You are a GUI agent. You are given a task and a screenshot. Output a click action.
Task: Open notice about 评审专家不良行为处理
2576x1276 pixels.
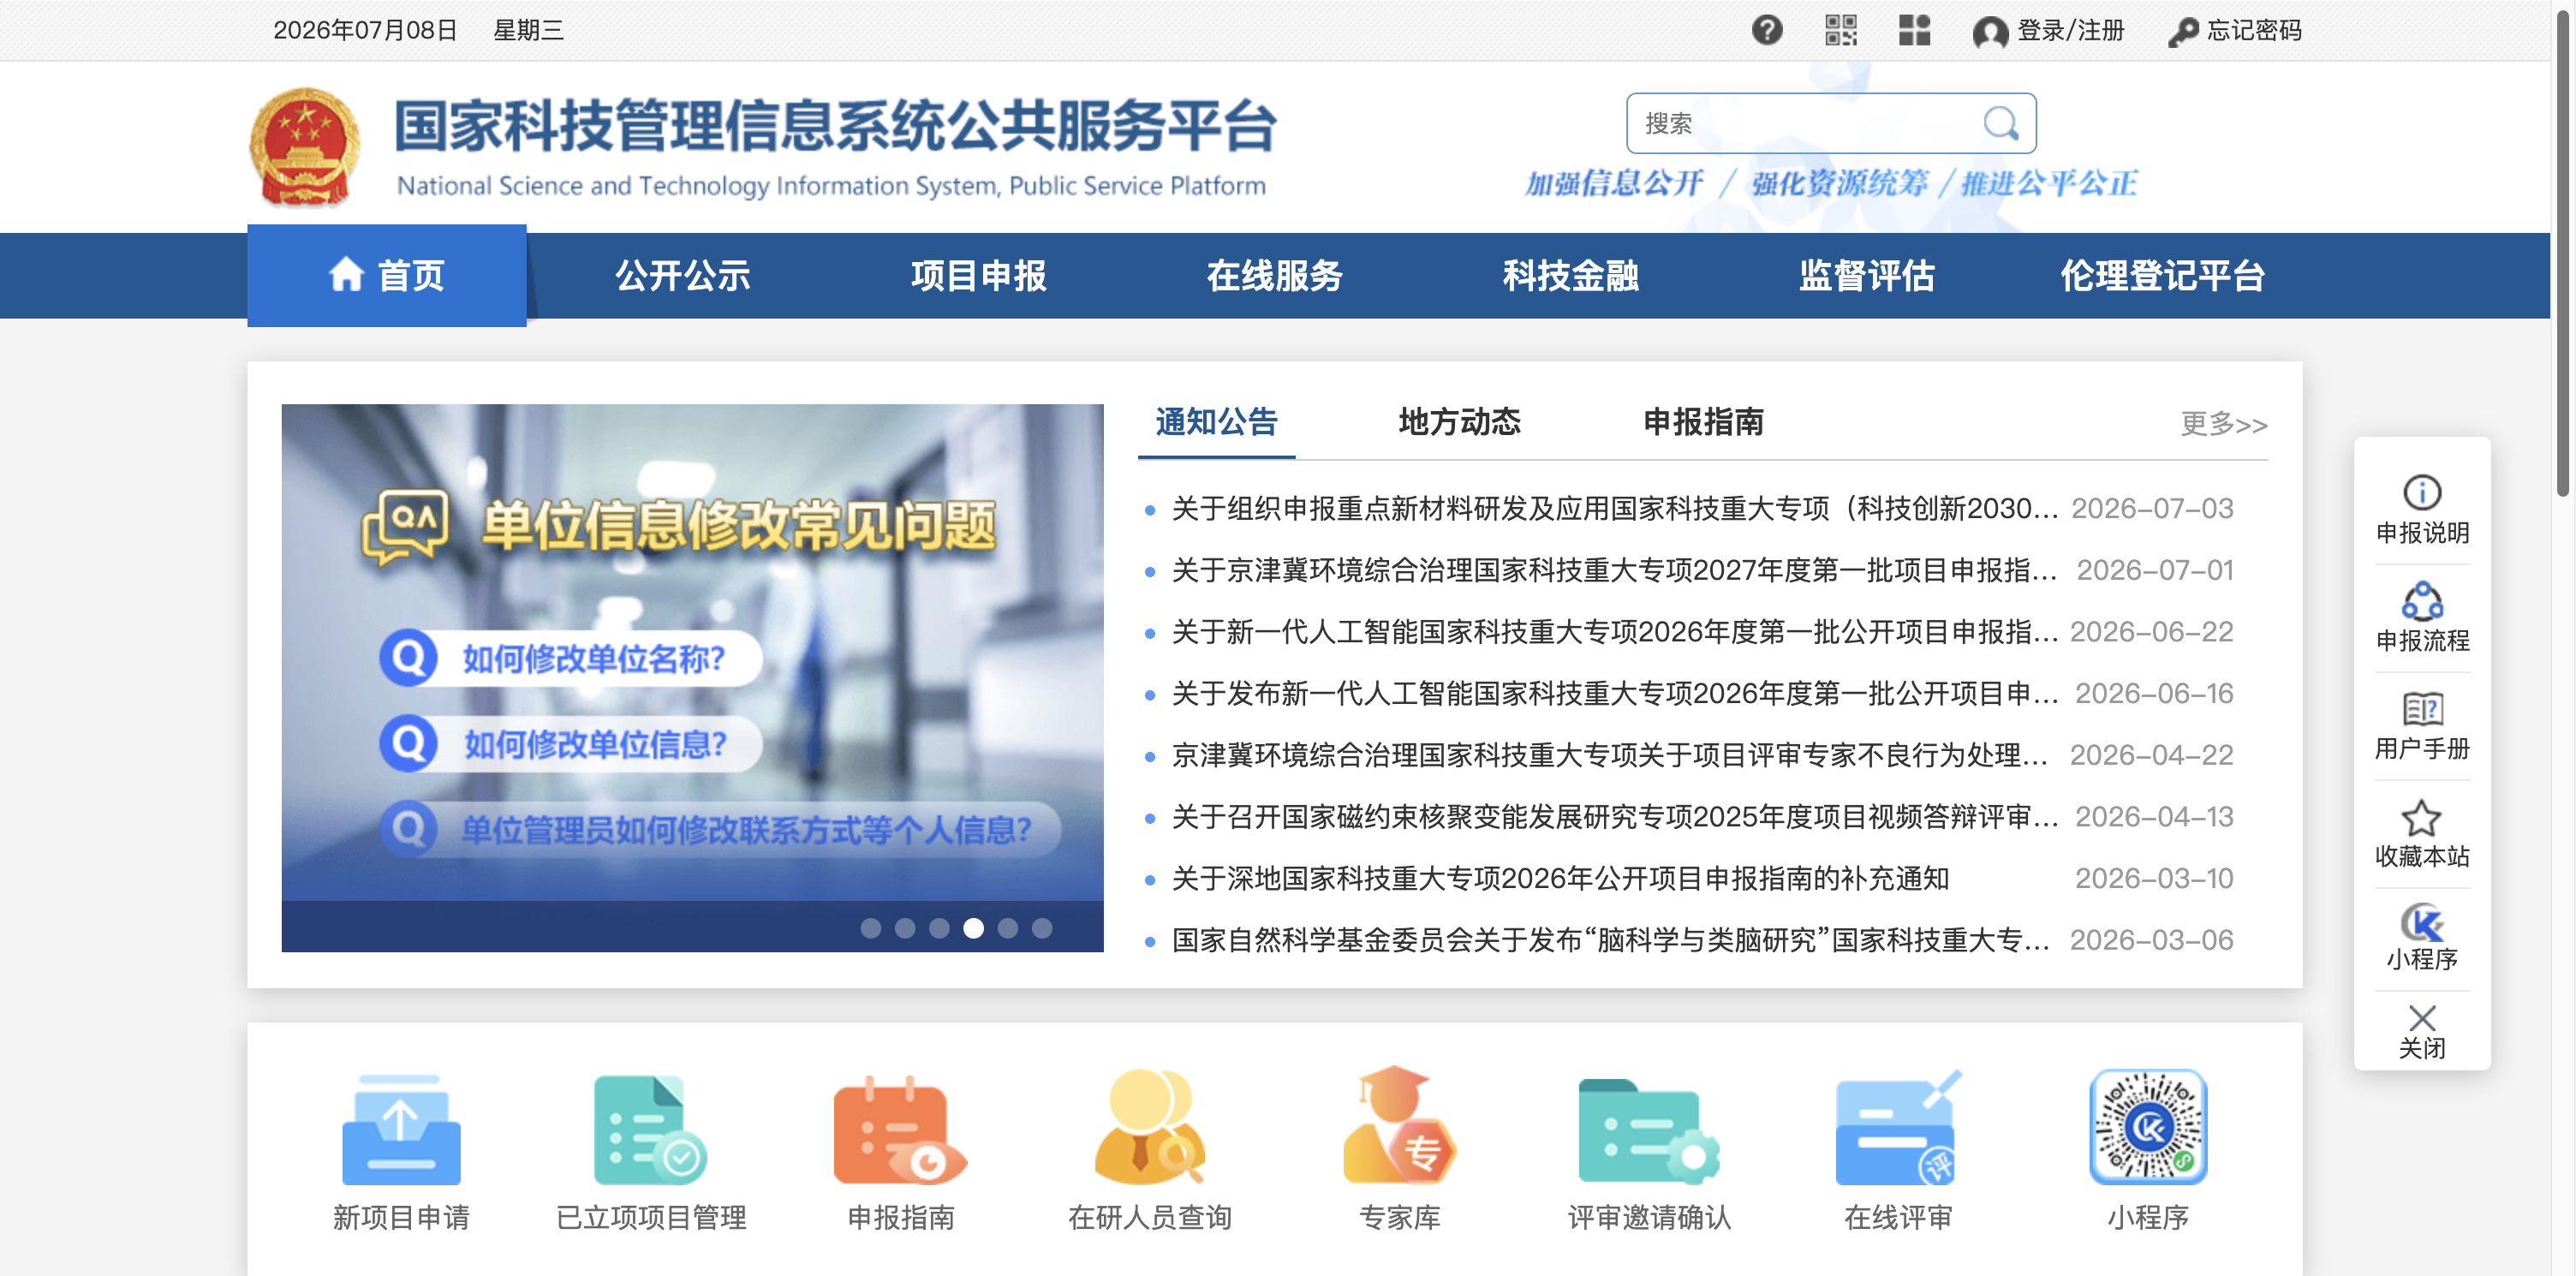1610,755
